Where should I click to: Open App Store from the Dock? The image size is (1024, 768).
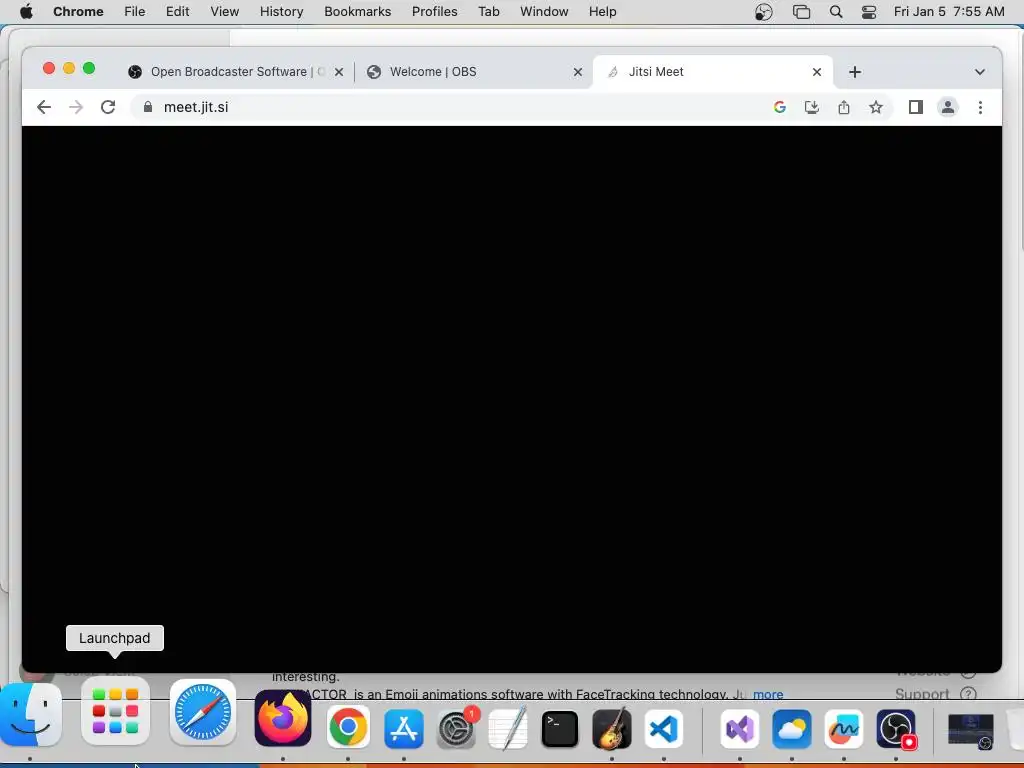(404, 729)
